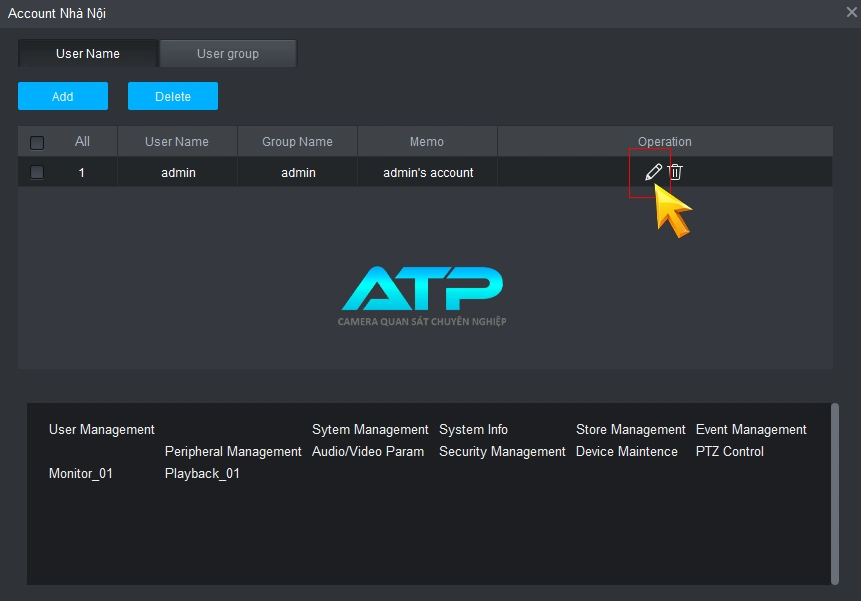
Task: Click the Operation column header
Action: pos(664,142)
